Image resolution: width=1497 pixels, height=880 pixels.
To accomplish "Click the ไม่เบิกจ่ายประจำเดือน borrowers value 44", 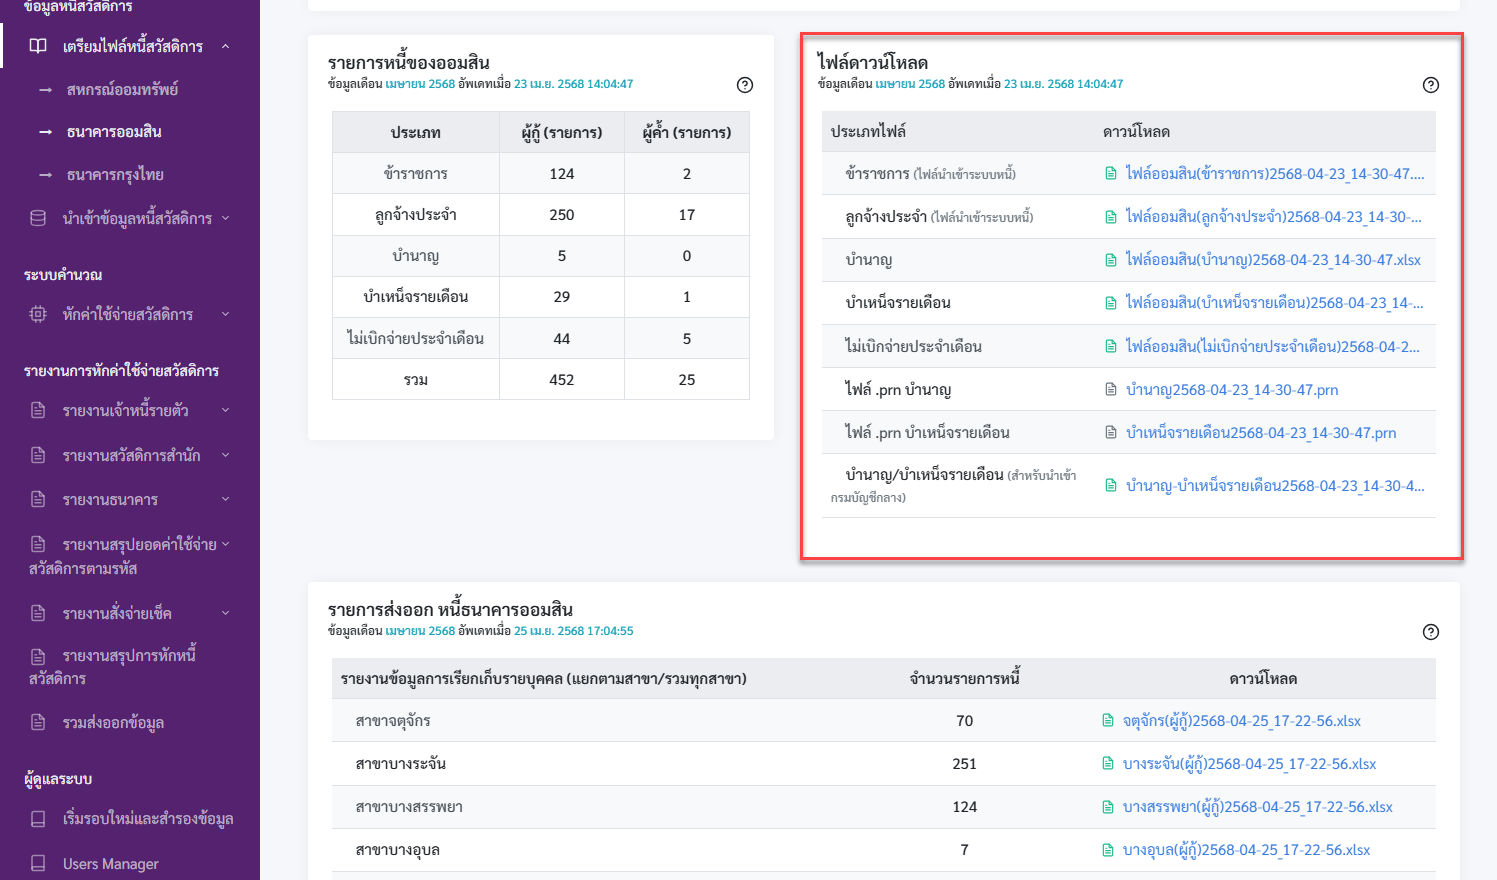I will pos(562,339).
